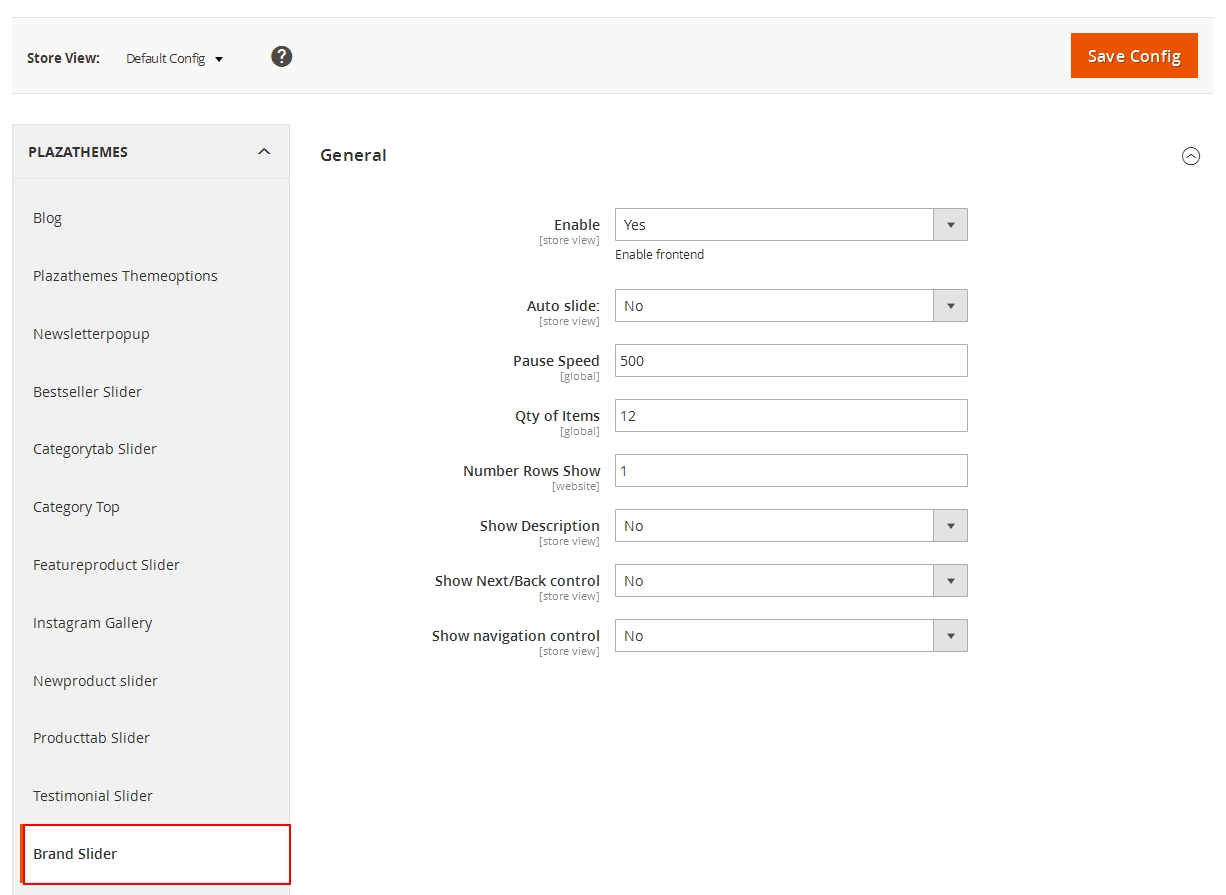Click the Number Rows Show field
This screenshot has width=1226, height=895.
(x=790, y=471)
